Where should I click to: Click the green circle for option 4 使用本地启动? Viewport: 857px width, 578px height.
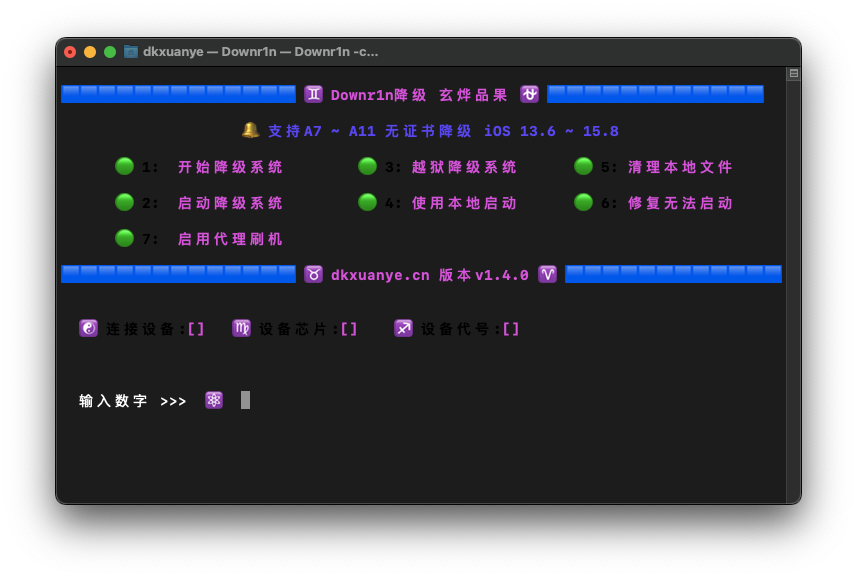pos(367,202)
